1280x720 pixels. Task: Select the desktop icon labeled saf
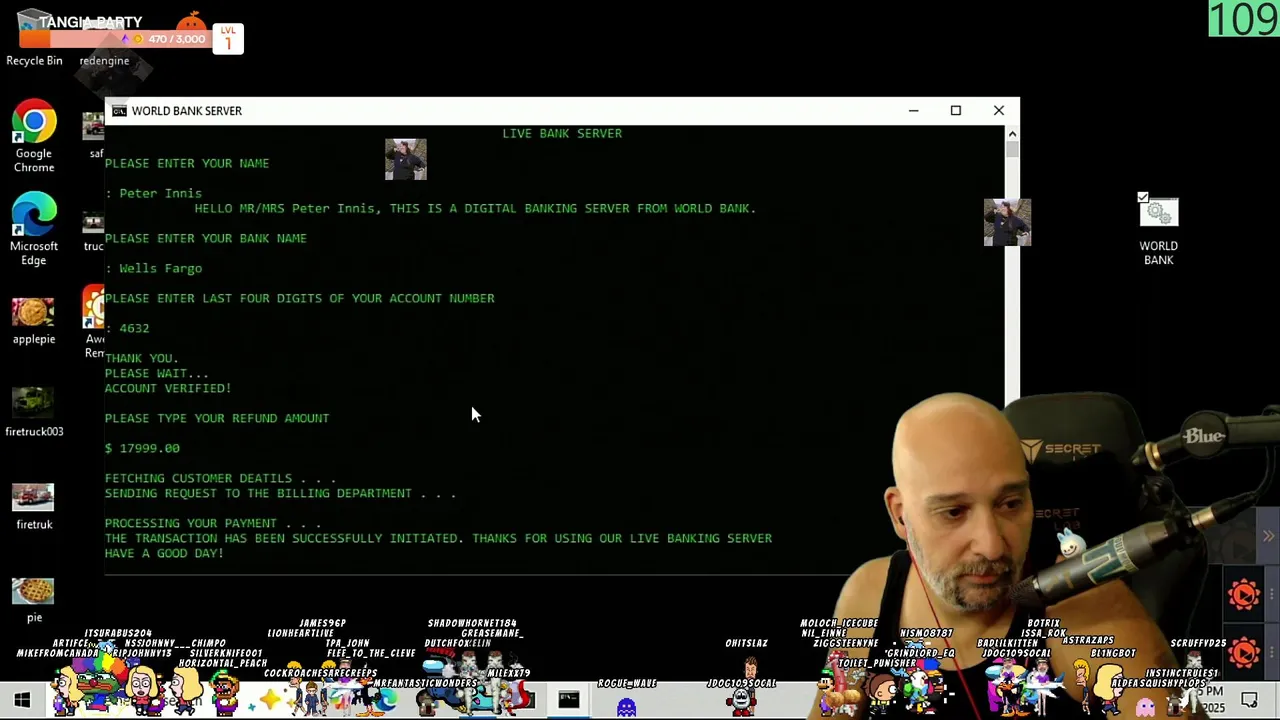pos(95,135)
